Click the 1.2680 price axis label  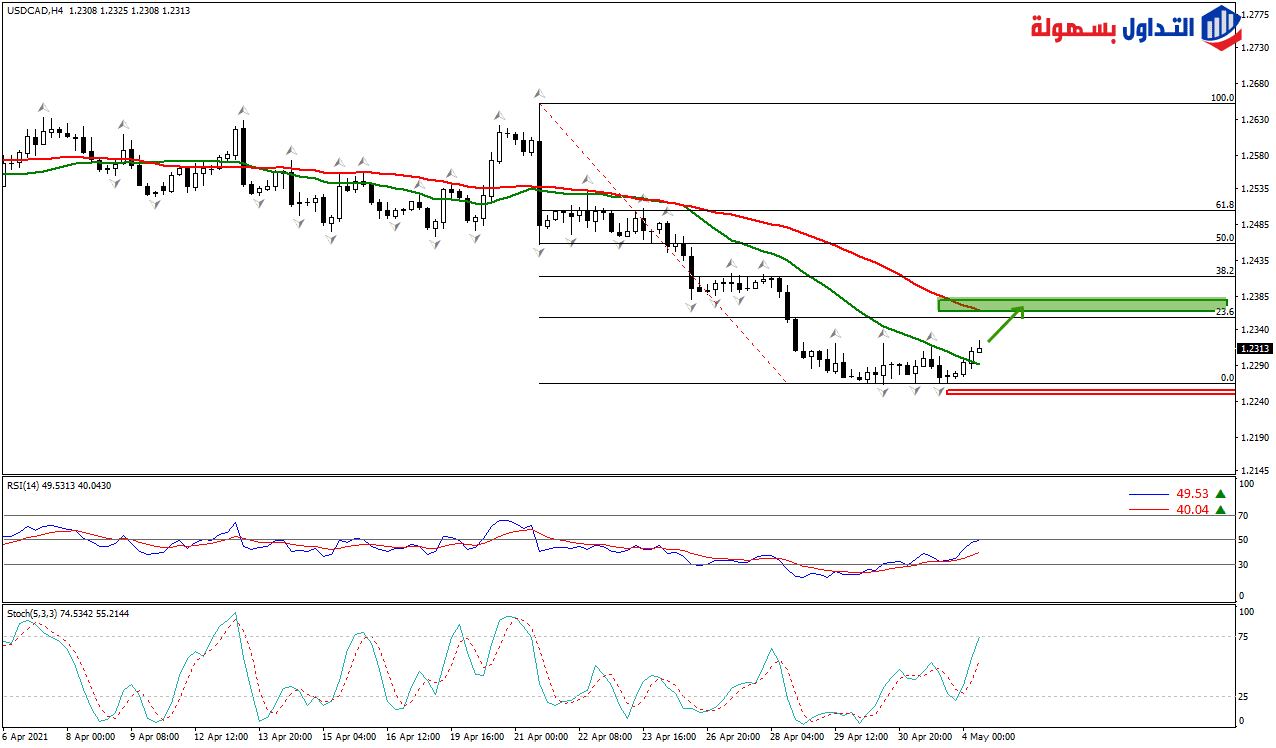pyautogui.click(x=1255, y=84)
